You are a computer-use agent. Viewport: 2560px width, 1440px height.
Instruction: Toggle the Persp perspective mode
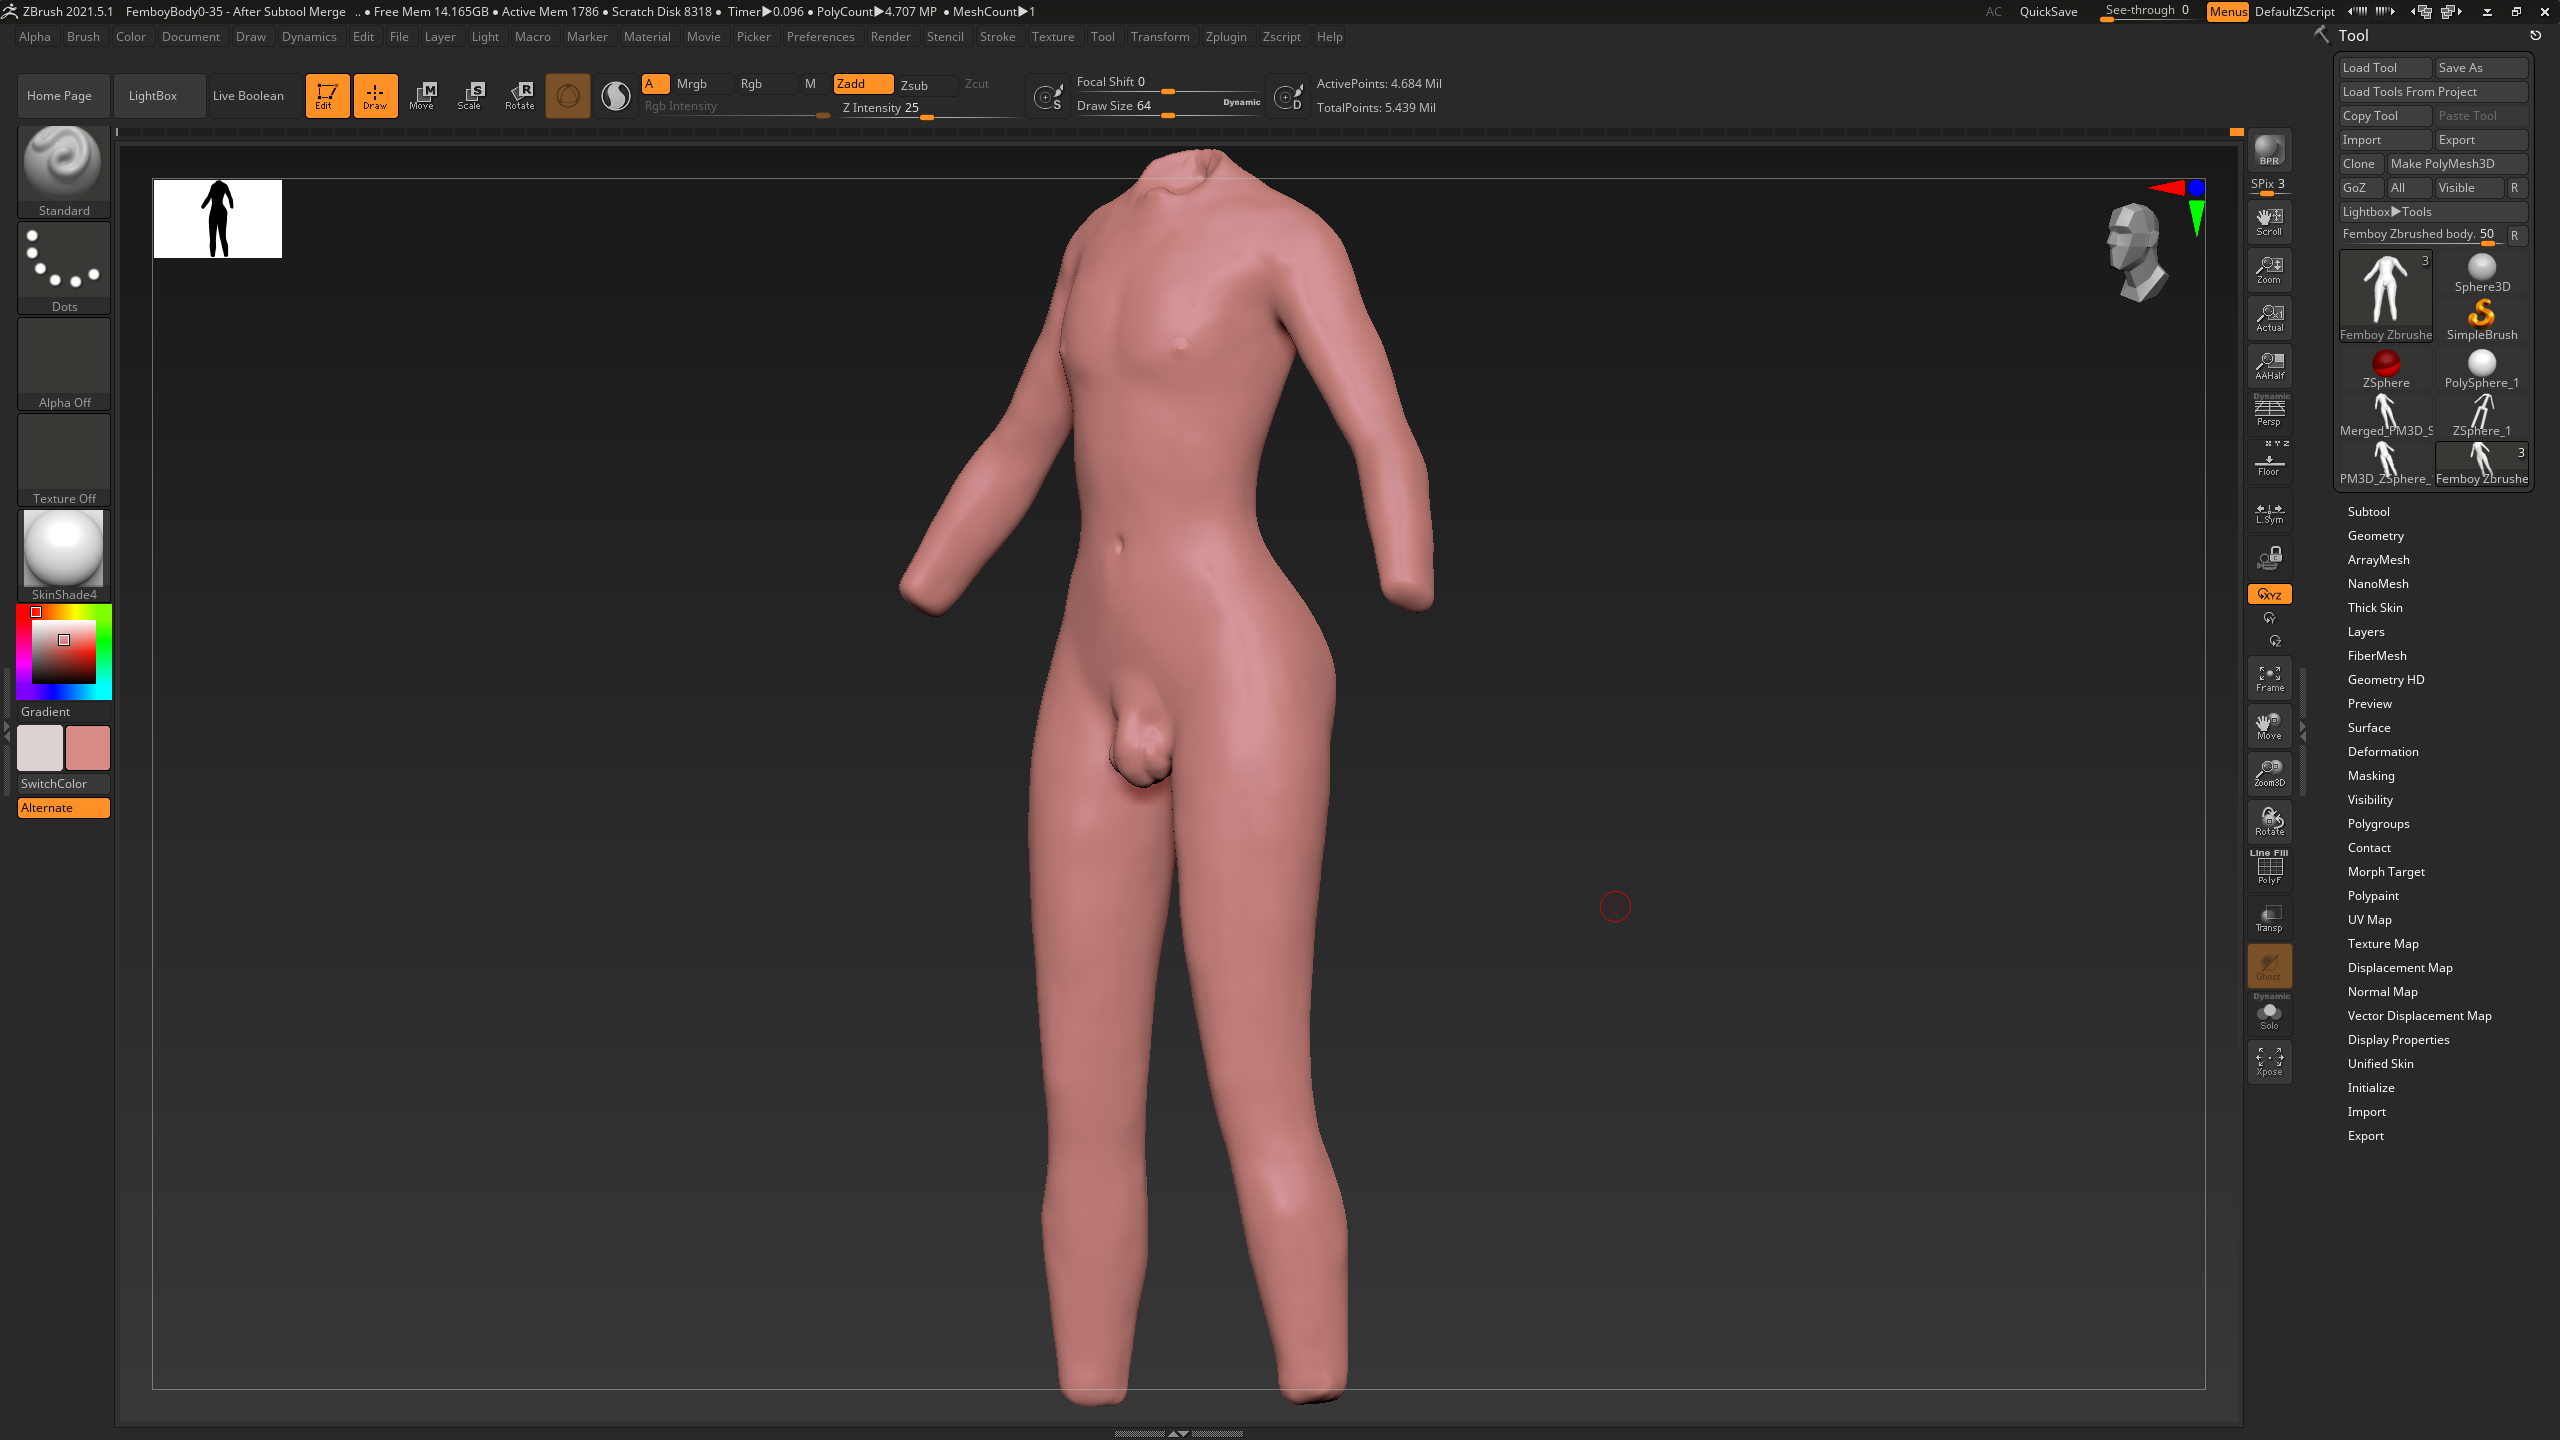(2269, 412)
